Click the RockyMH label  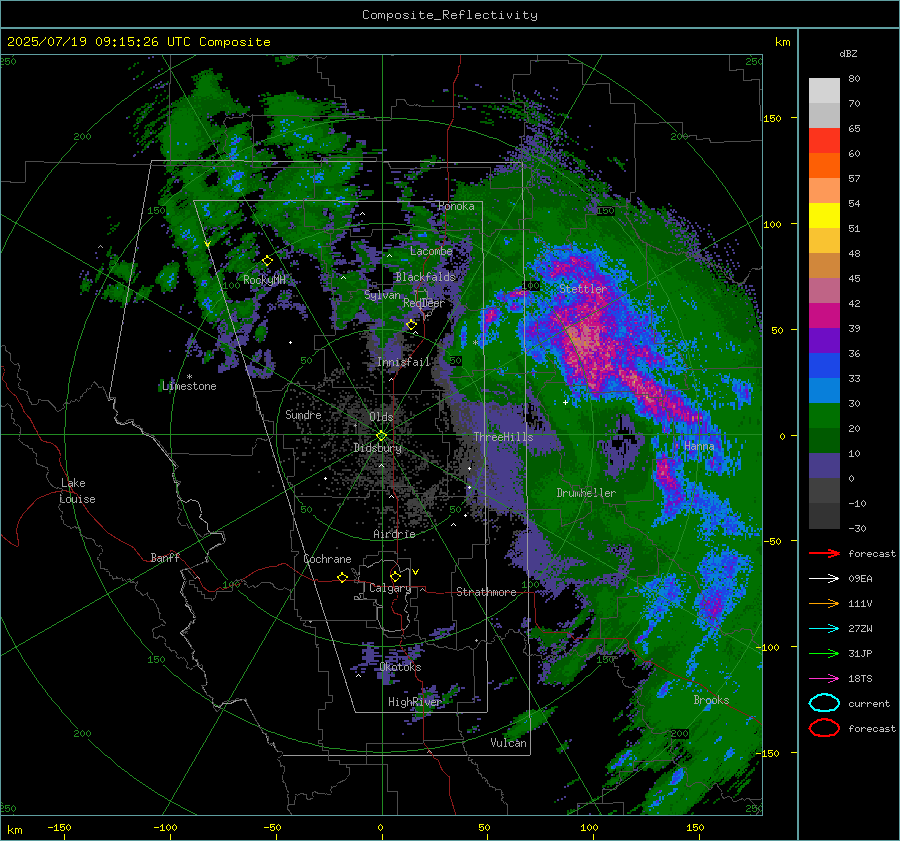(264, 280)
